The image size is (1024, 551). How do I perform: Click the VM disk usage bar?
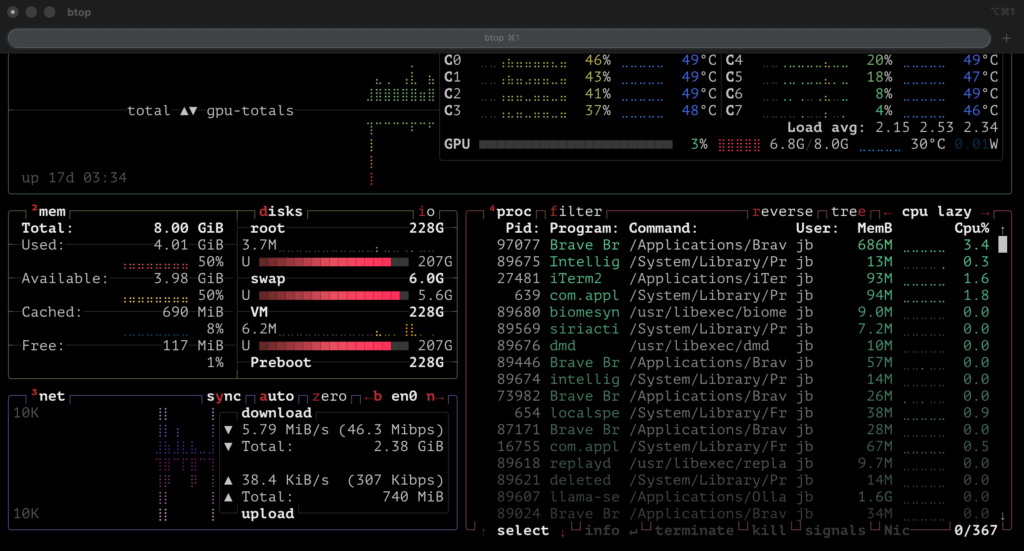pyautogui.click(x=334, y=346)
